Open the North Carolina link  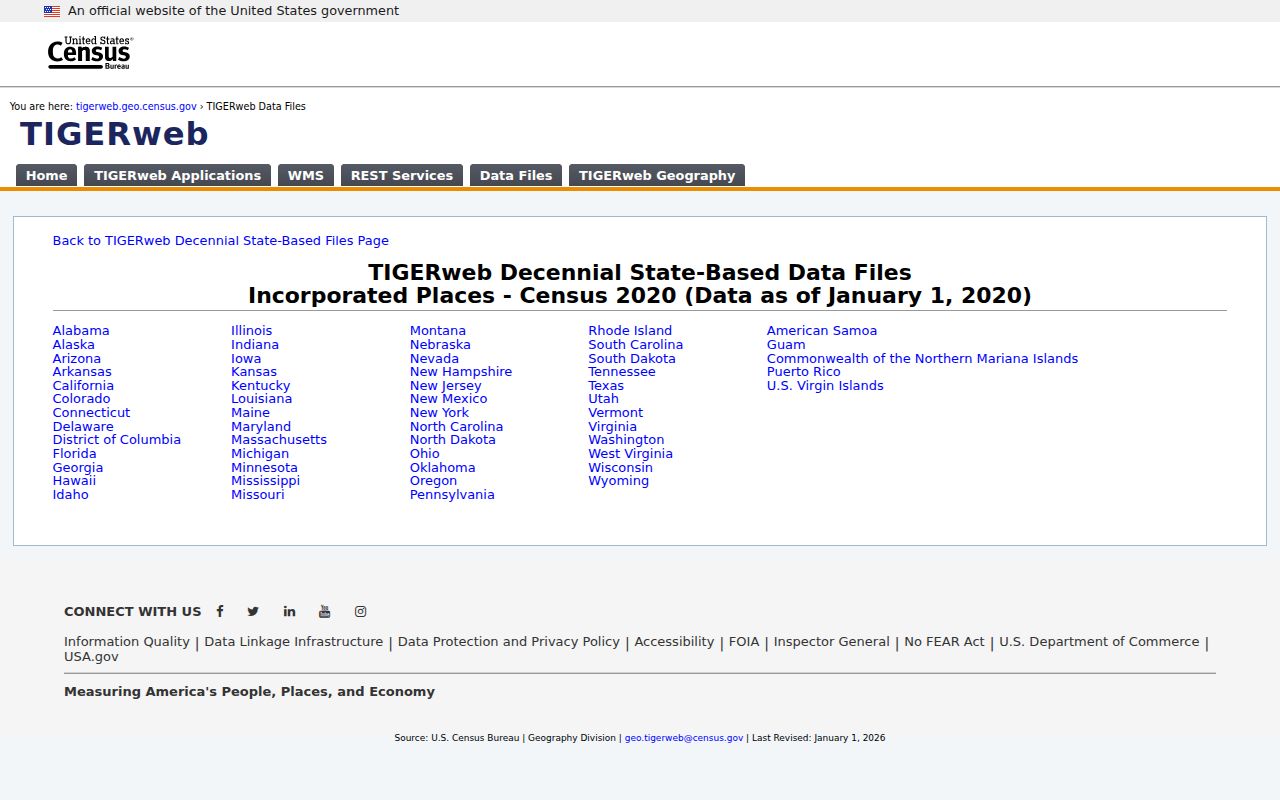[457, 427]
